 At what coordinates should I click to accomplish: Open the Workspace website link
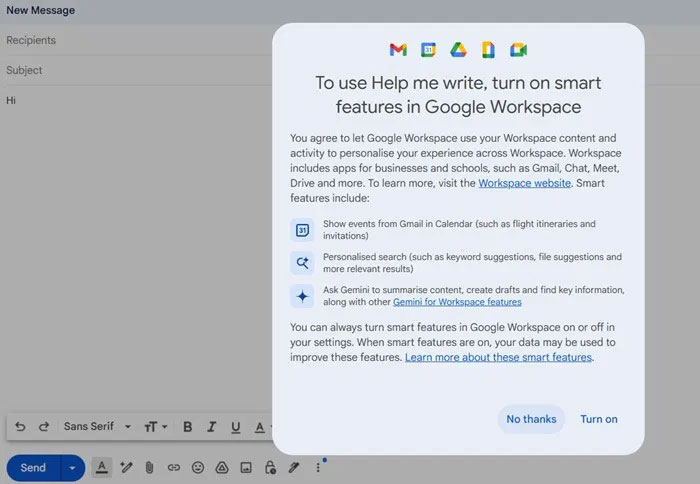pos(524,184)
